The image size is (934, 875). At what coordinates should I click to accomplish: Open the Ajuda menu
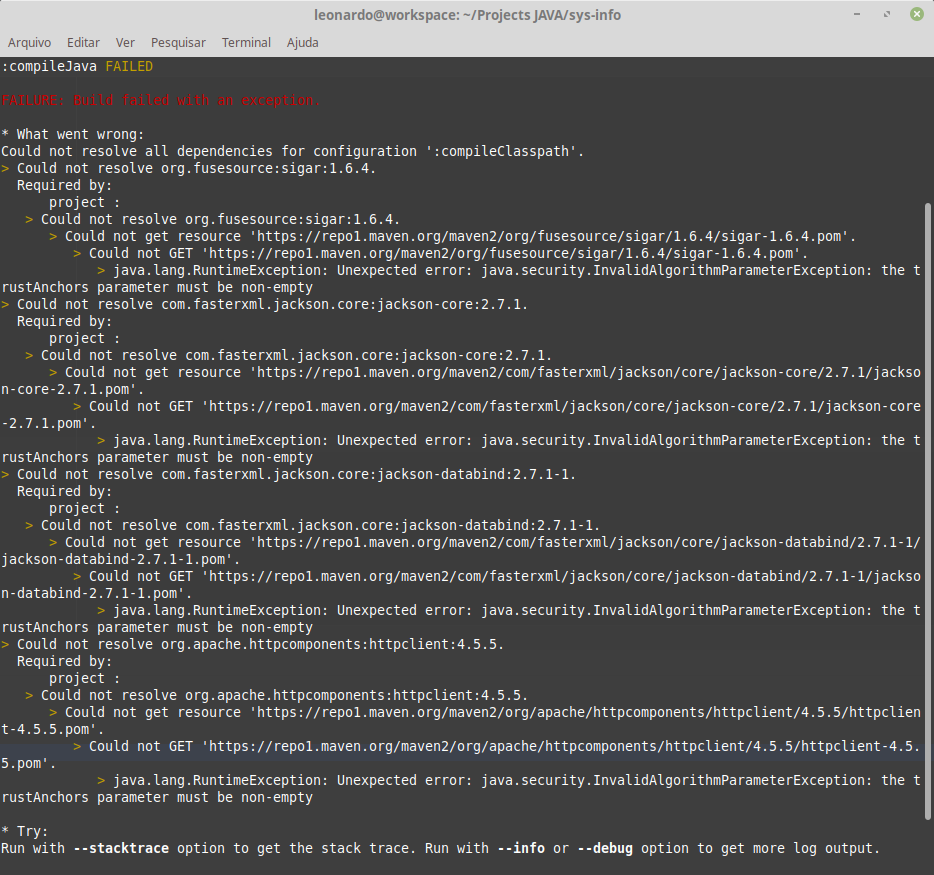click(x=303, y=43)
